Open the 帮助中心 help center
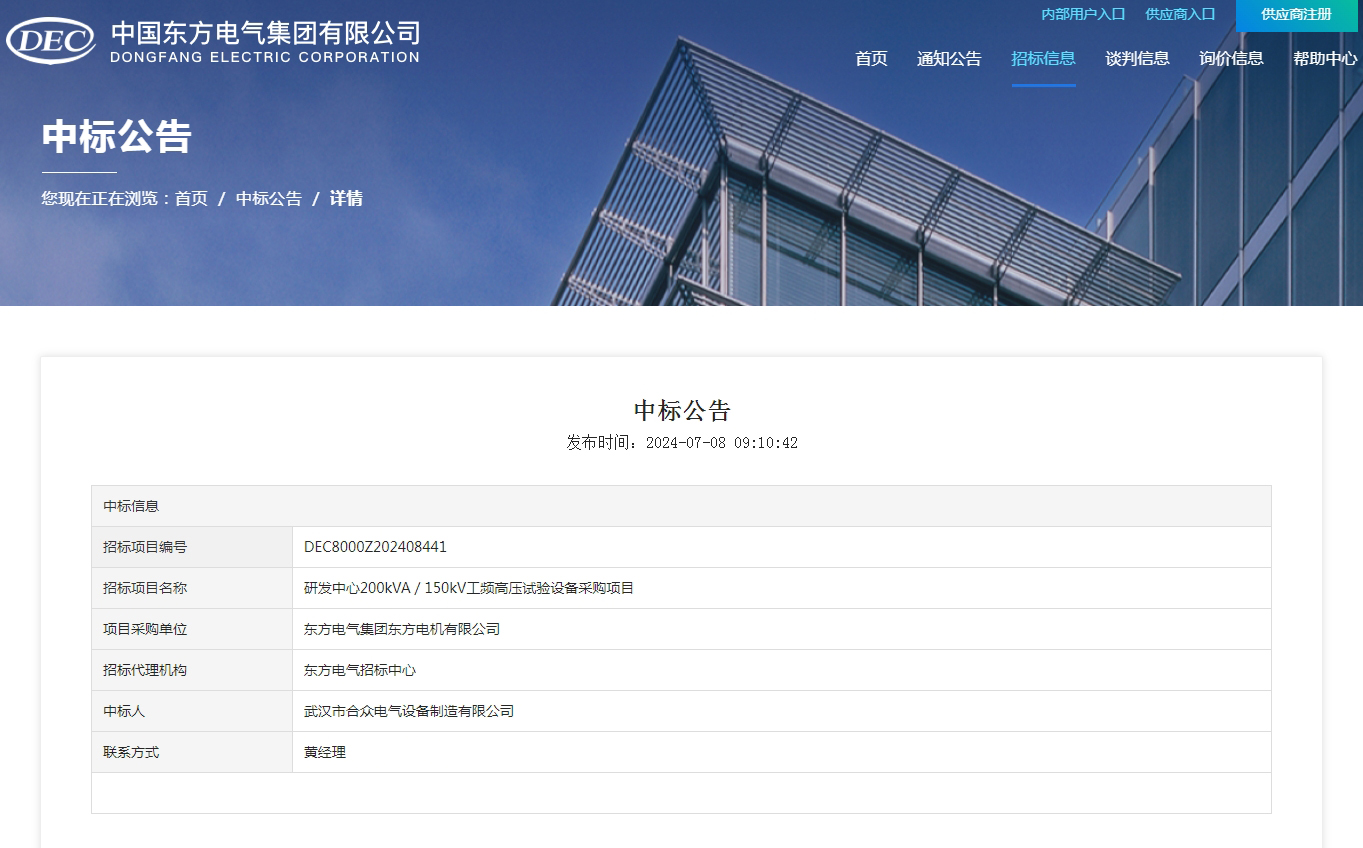 (1324, 59)
